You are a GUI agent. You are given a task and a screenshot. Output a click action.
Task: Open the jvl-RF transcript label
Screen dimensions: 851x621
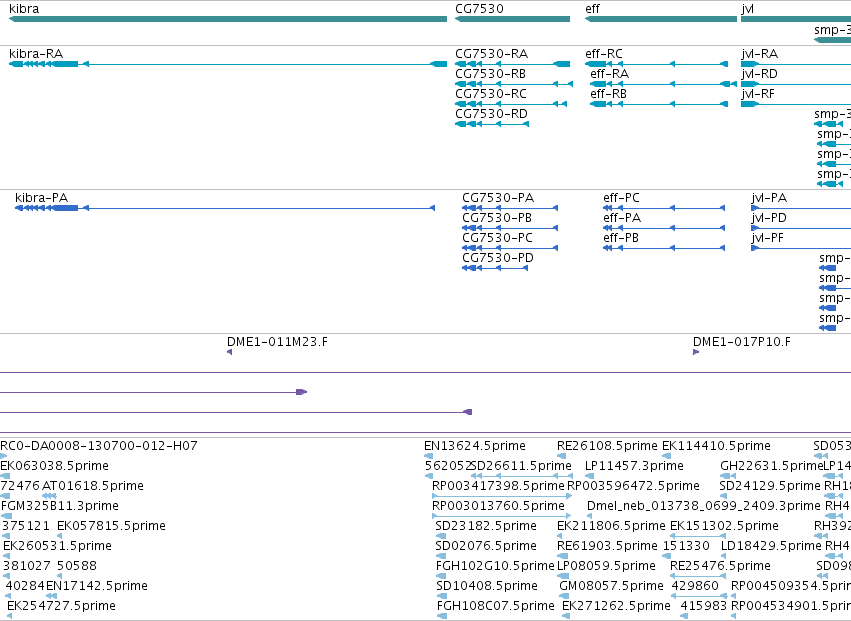(758, 94)
